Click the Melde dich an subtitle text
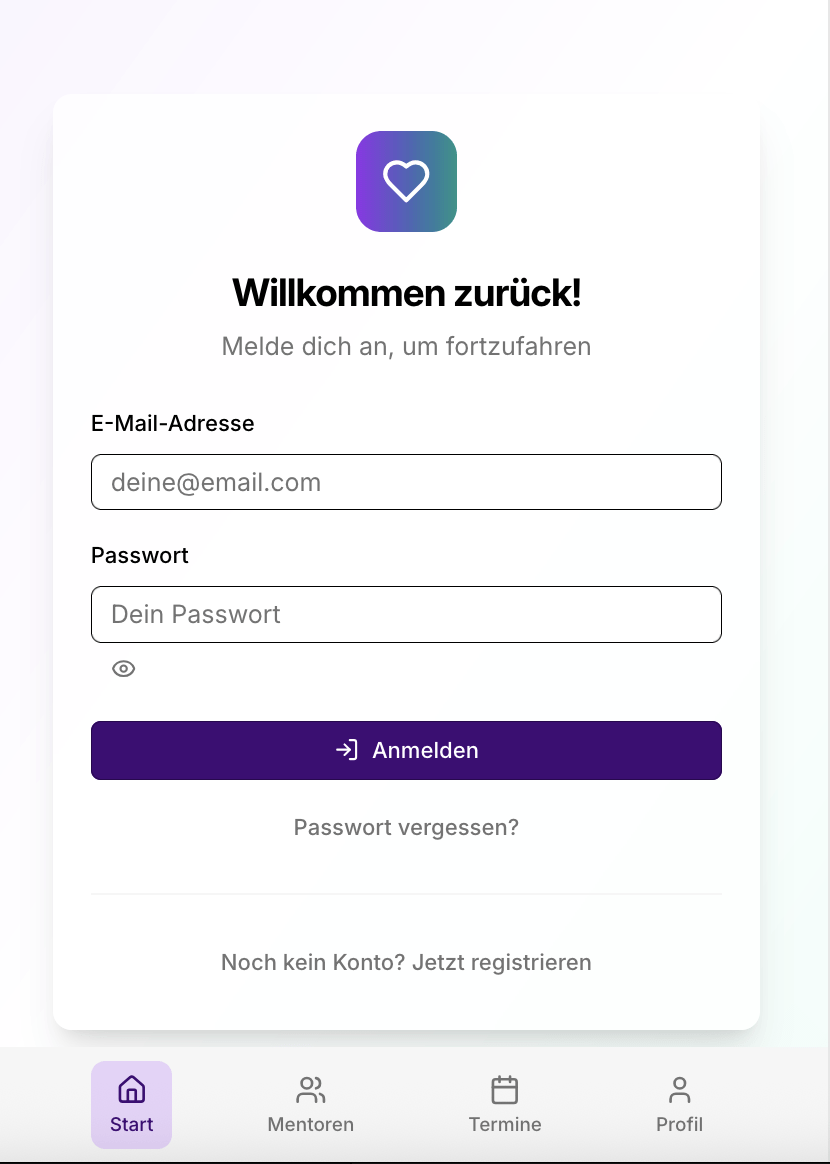The height and width of the screenshot is (1164, 830). [406, 347]
